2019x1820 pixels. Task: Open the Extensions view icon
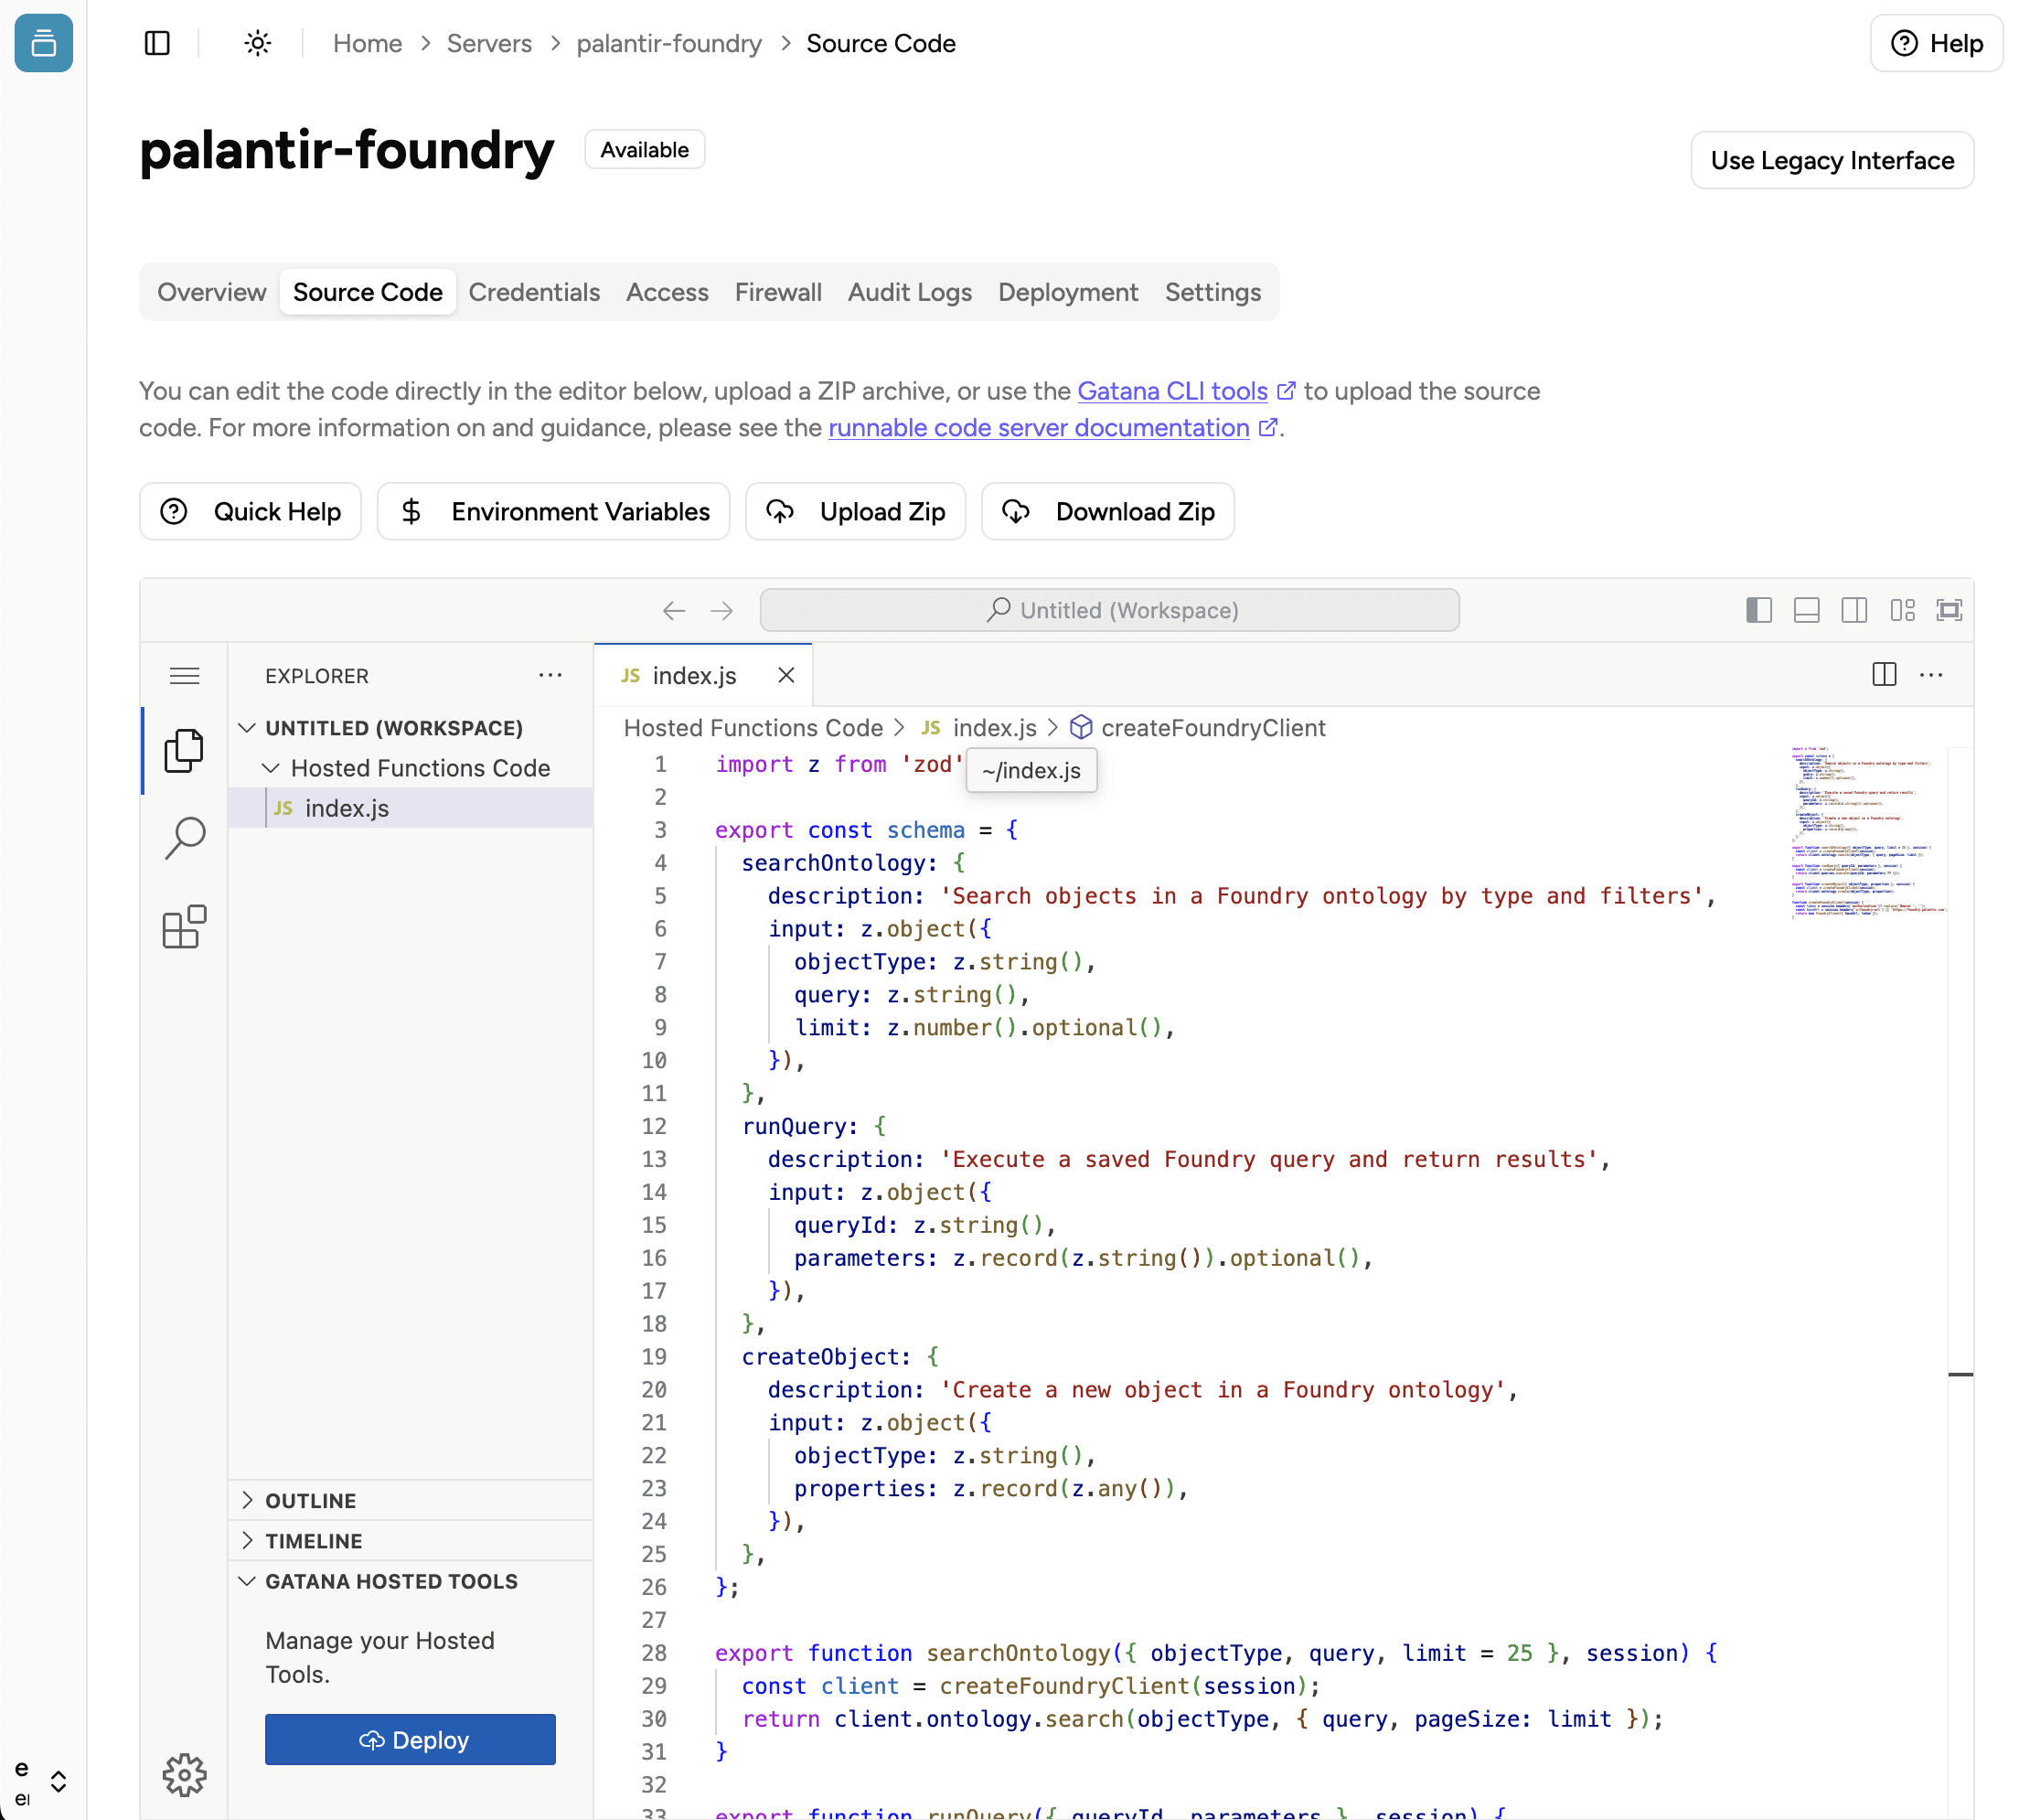[184, 928]
